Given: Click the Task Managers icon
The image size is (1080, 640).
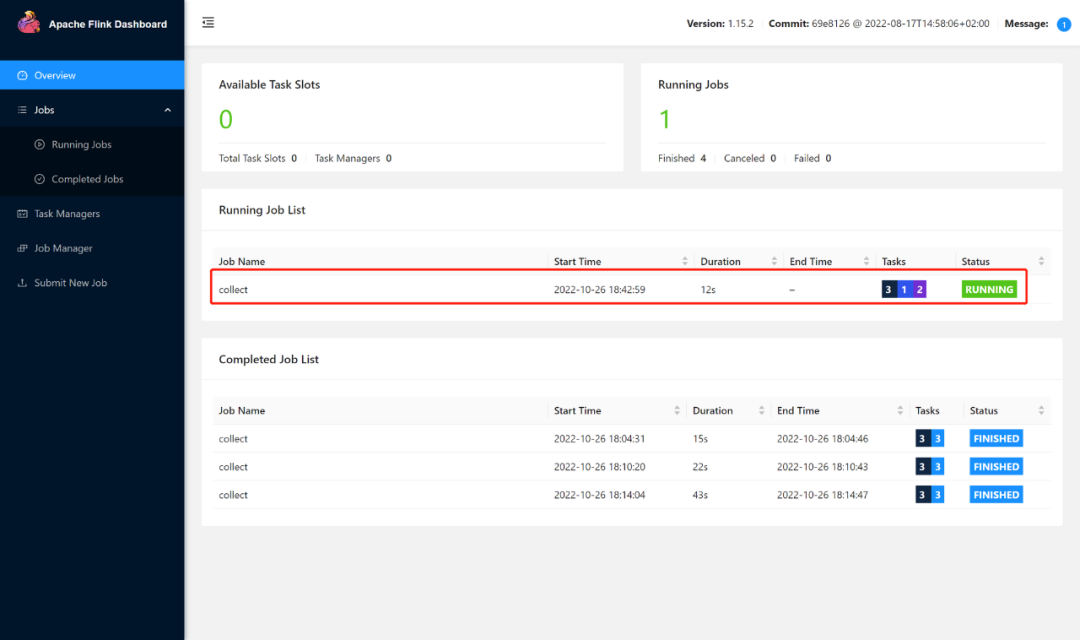Looking at the screenshot, I should [23, 214].
